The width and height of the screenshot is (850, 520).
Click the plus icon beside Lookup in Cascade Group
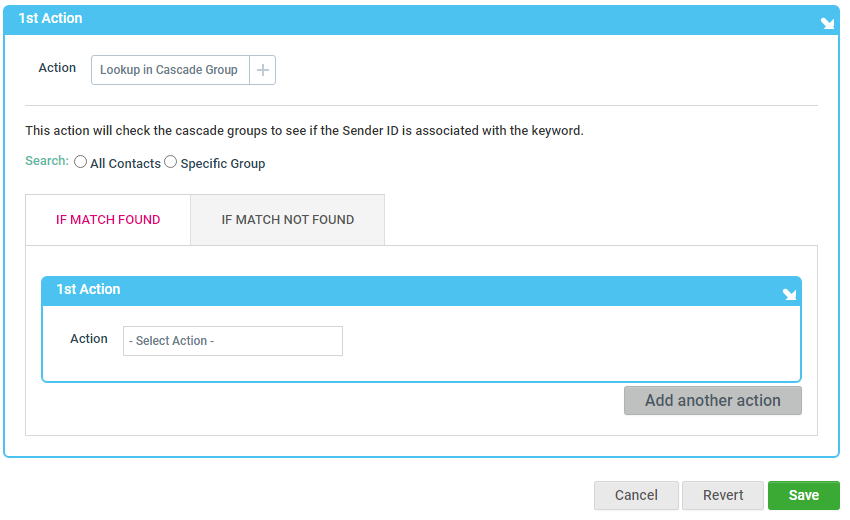point(262,70)
